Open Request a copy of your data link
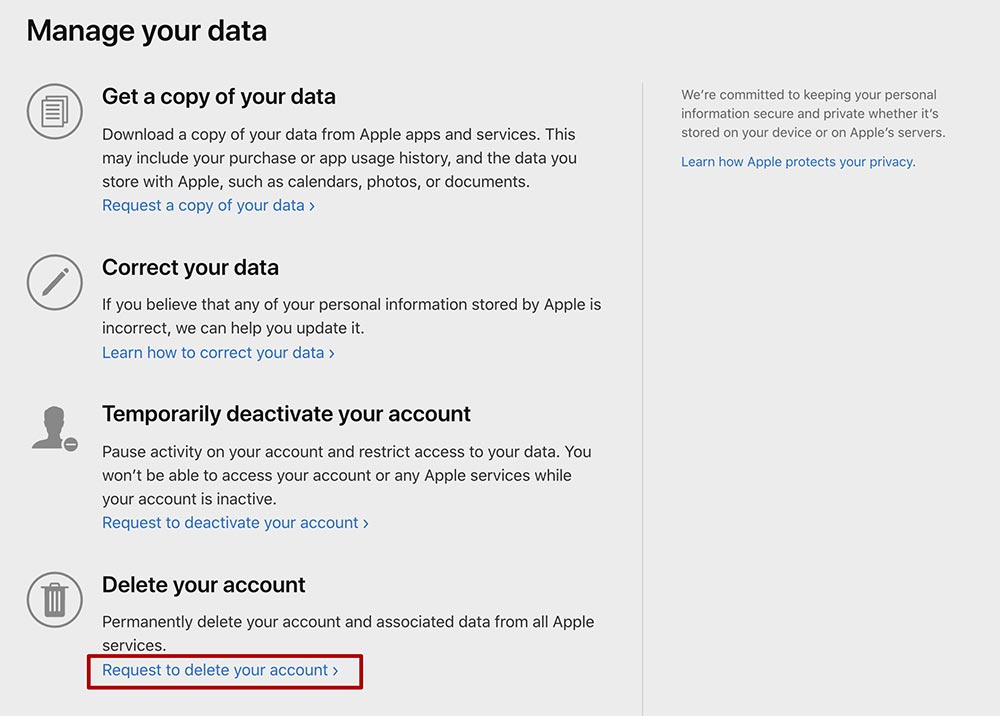 [209, 205]
